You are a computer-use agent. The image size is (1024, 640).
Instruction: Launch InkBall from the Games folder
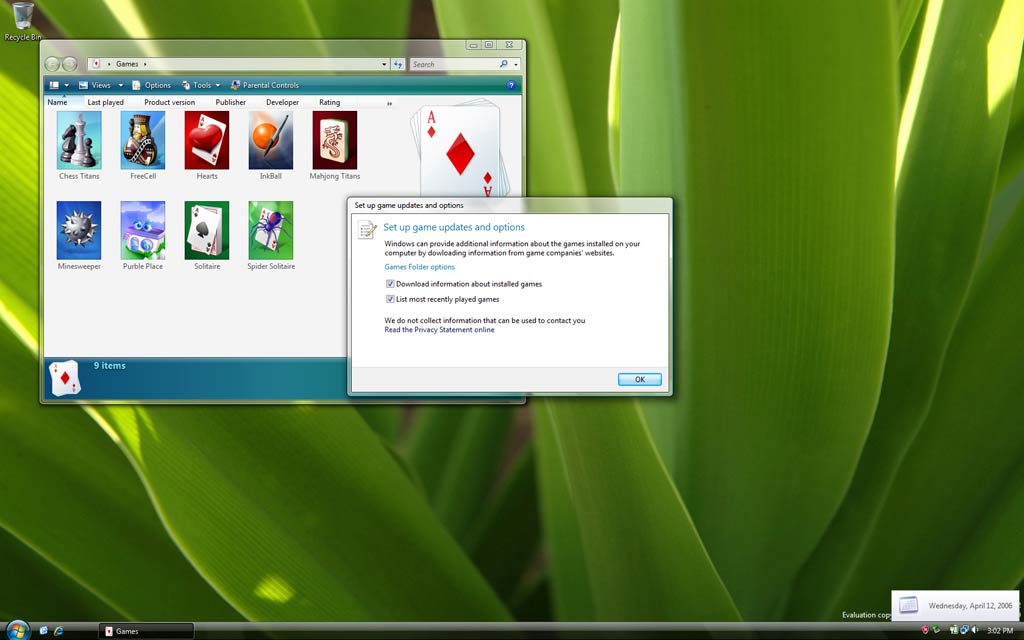click(x=271, y=141)
